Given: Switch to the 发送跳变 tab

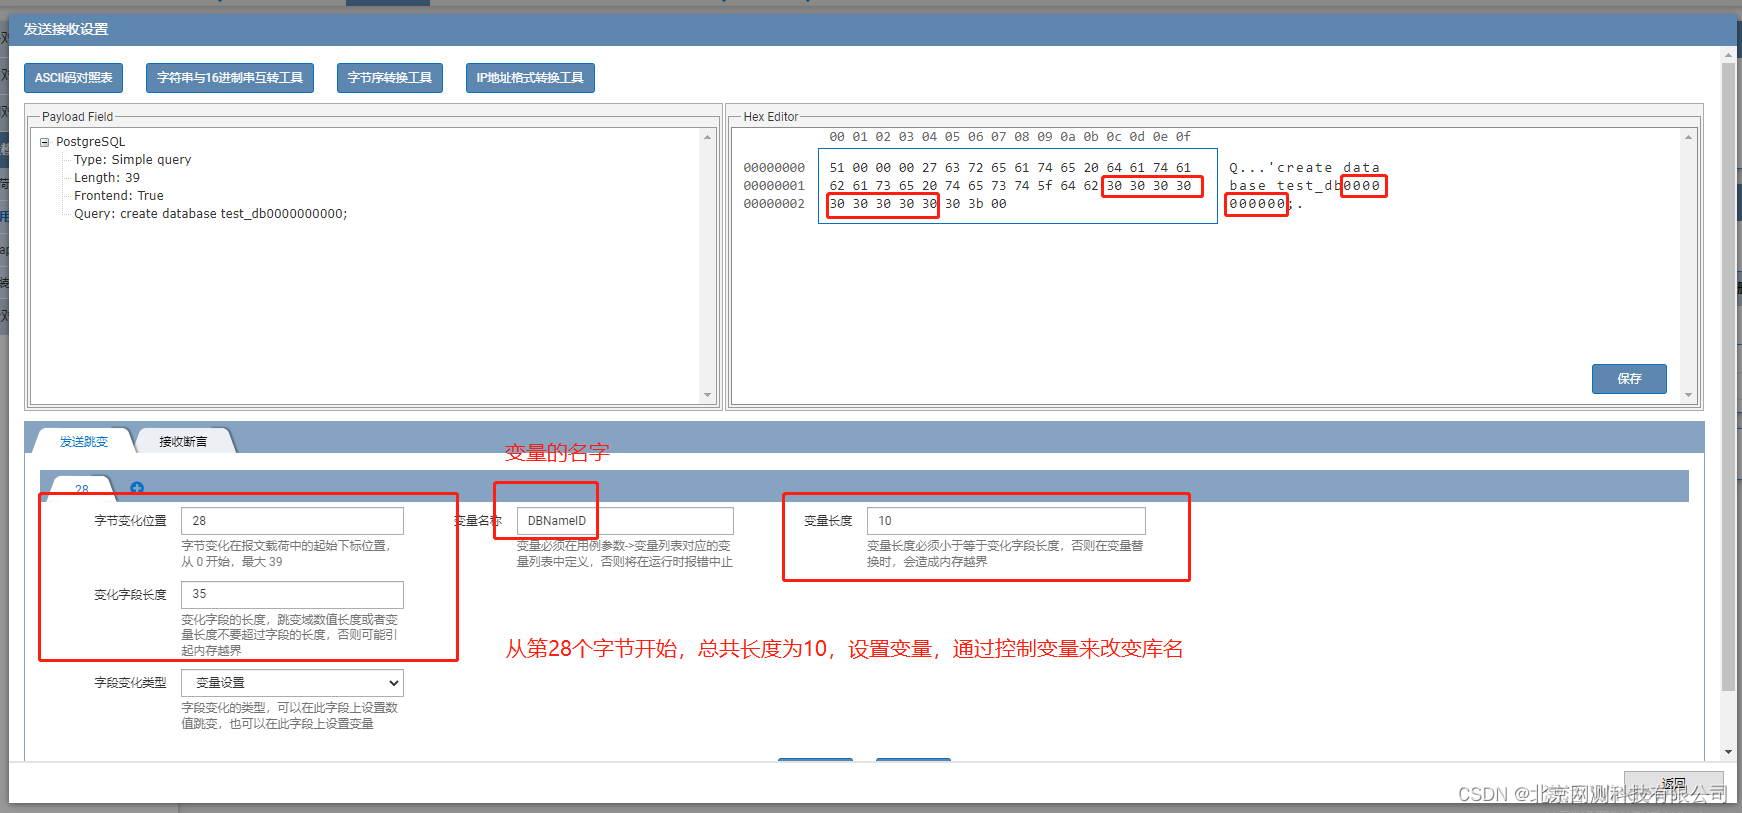Looking at the screenshot, I should pyautogui.click(x=84, y=441).
